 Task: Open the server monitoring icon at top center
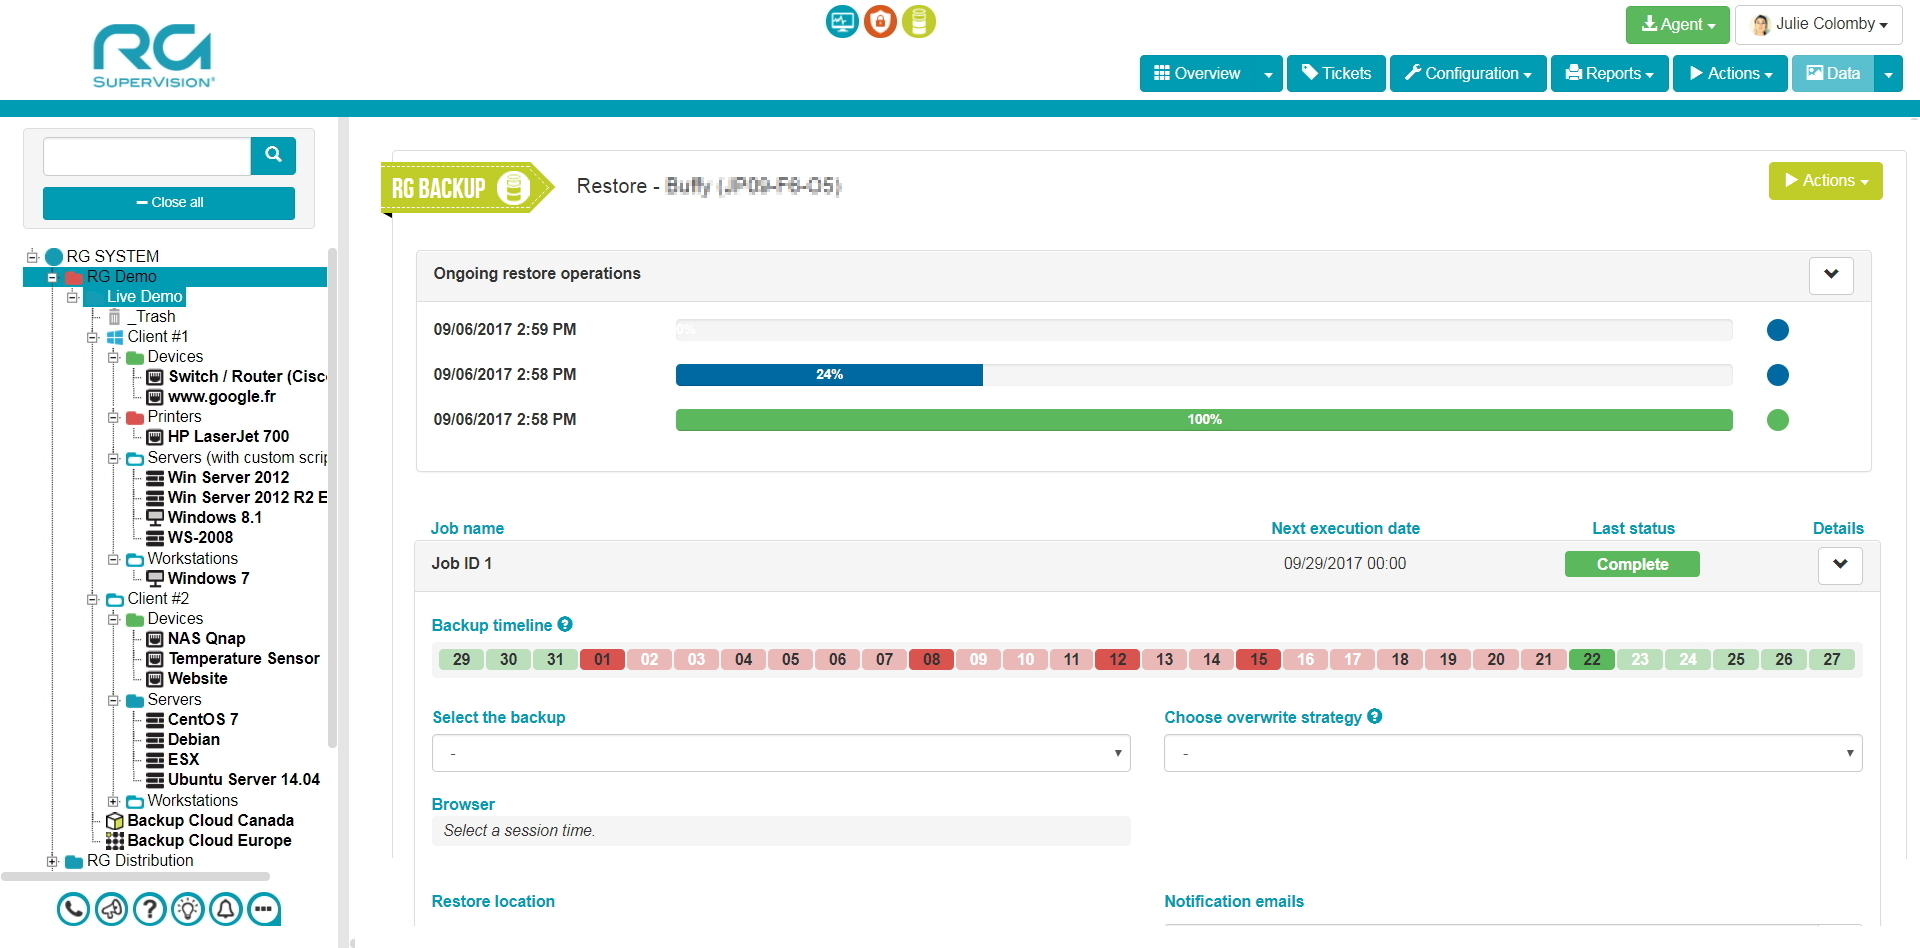point(841,21)
